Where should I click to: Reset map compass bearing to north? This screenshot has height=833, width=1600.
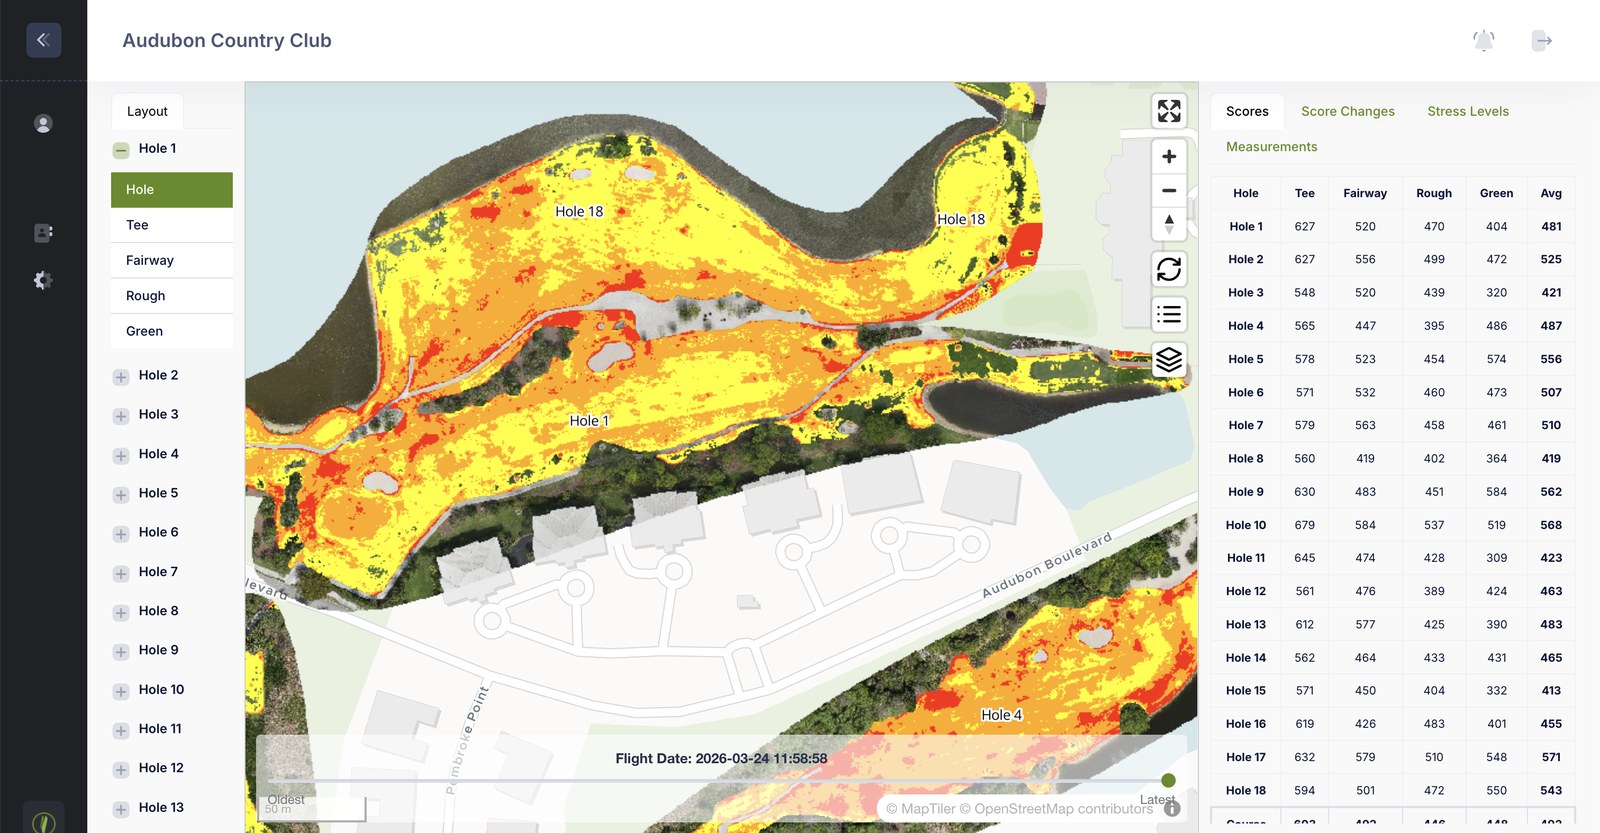[1169, 224]
